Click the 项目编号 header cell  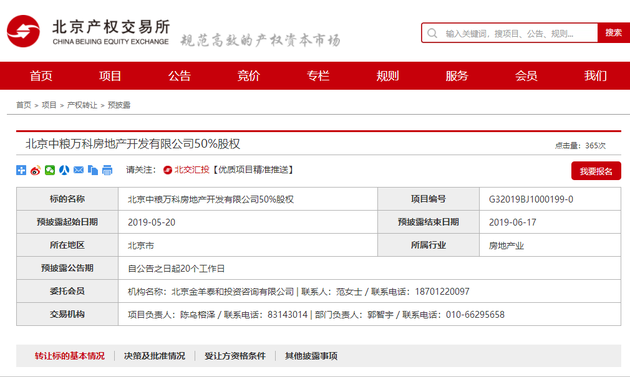point(428,199)
